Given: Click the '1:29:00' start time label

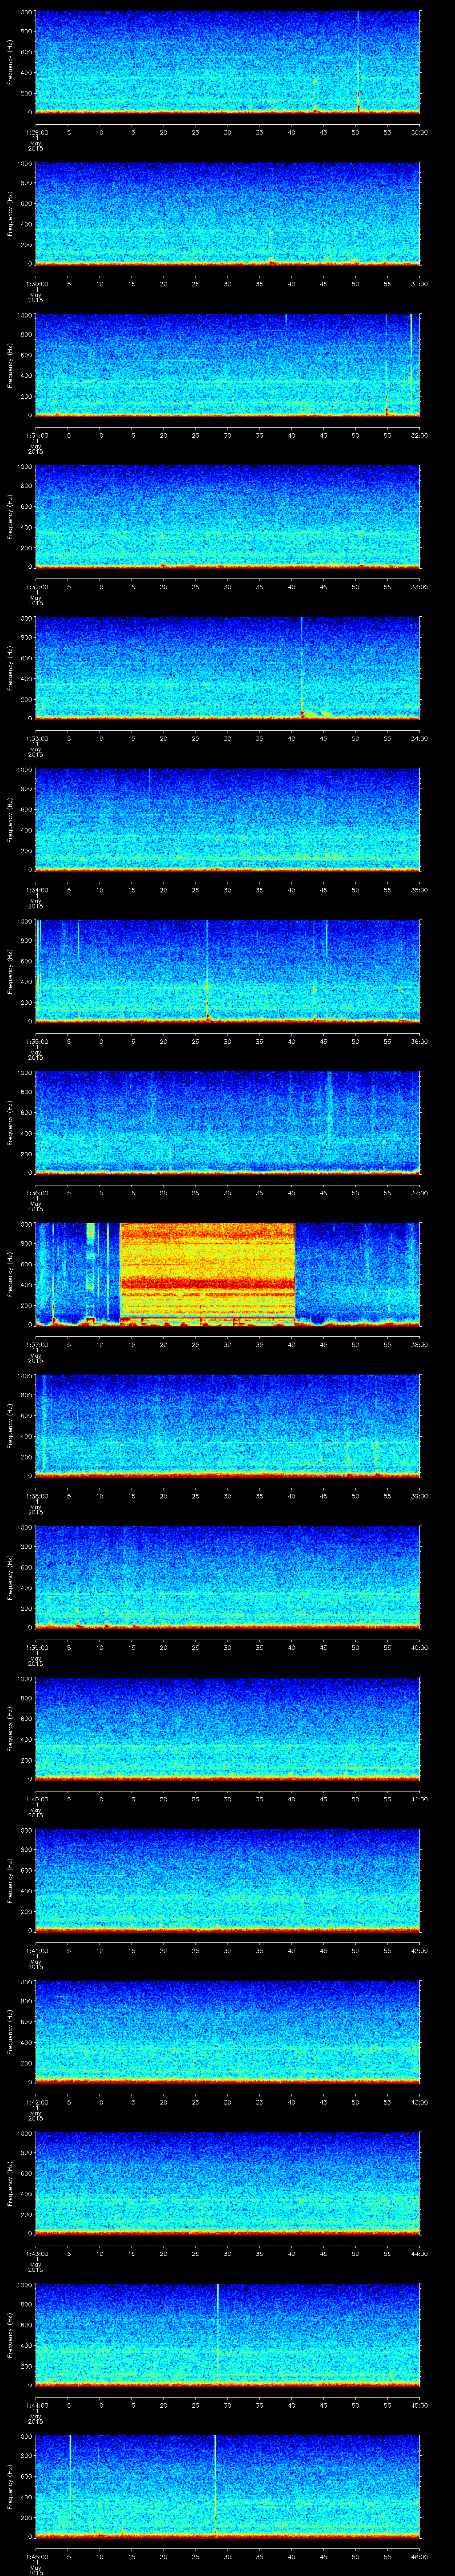Looking at the screenshot, I should (36, 132).
